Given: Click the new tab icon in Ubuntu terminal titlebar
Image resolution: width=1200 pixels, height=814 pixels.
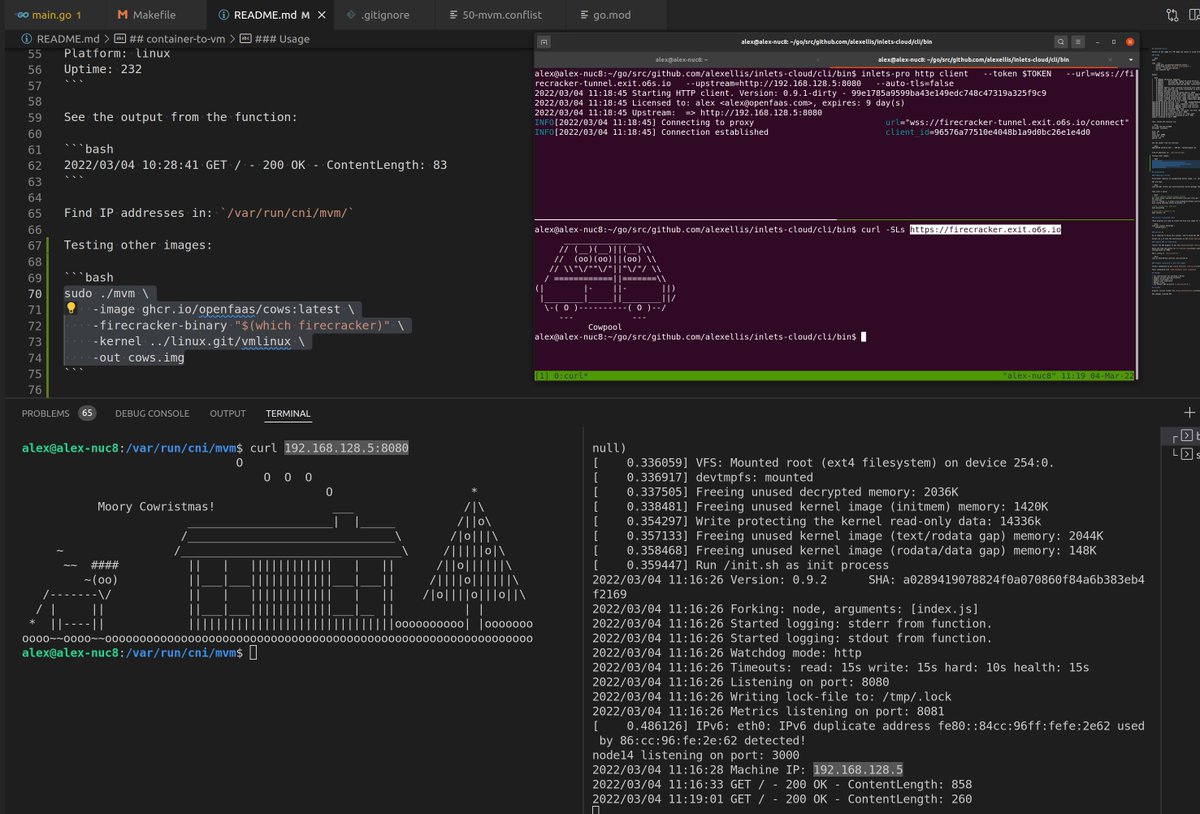Looking at the screenshot, I should tap(544, 42).
